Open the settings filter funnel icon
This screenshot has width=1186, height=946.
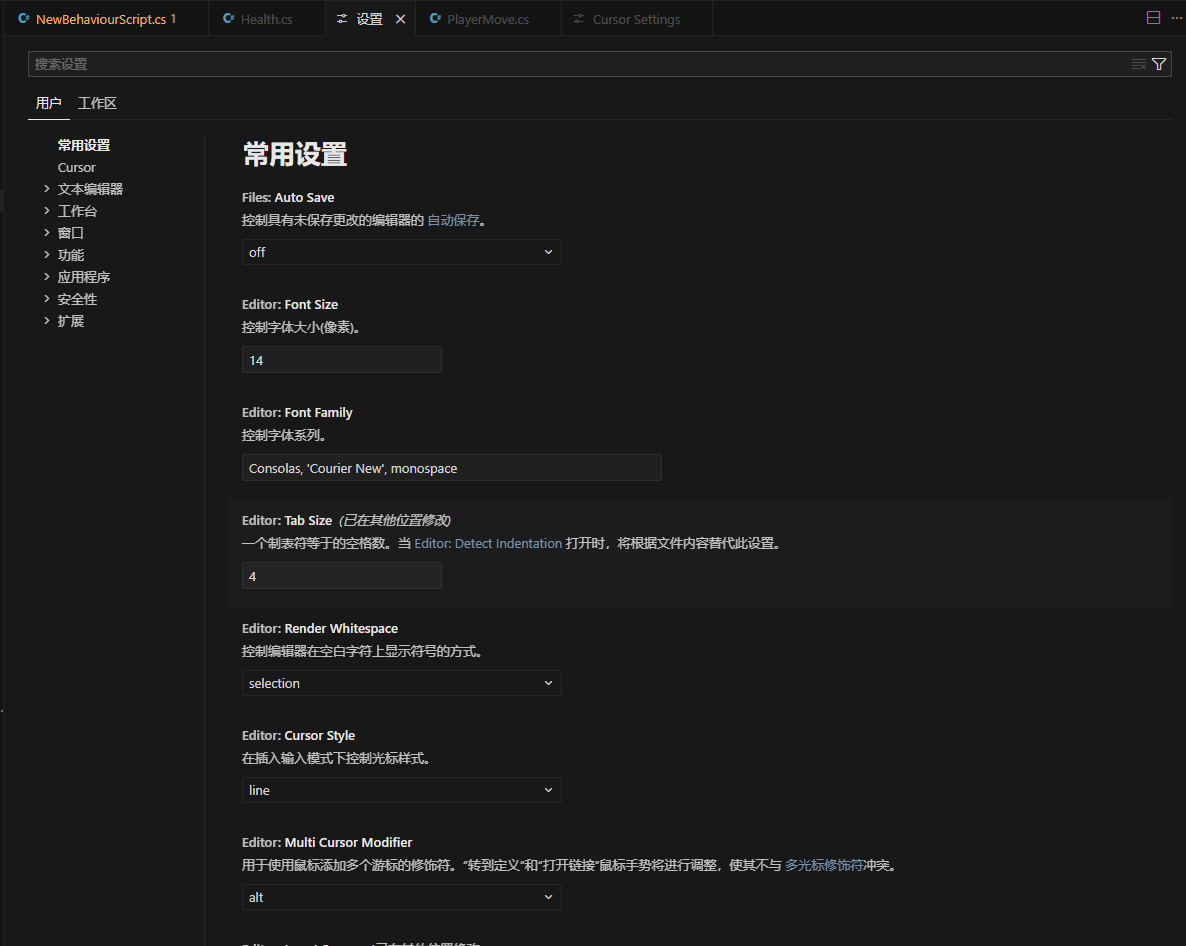(x=1159, y=64)
